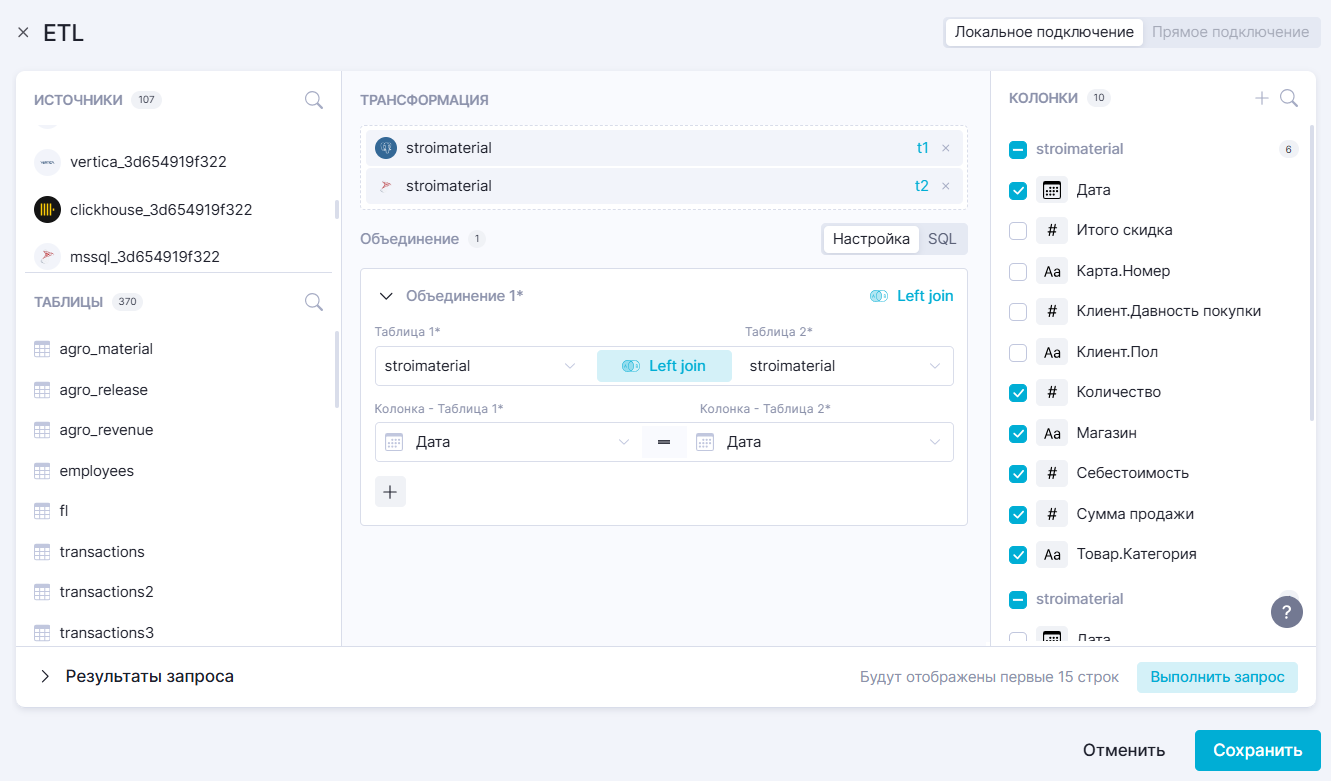
Task: Select clickhouse_3d654919f322 source icon
Action: click(x=47, y=210)
